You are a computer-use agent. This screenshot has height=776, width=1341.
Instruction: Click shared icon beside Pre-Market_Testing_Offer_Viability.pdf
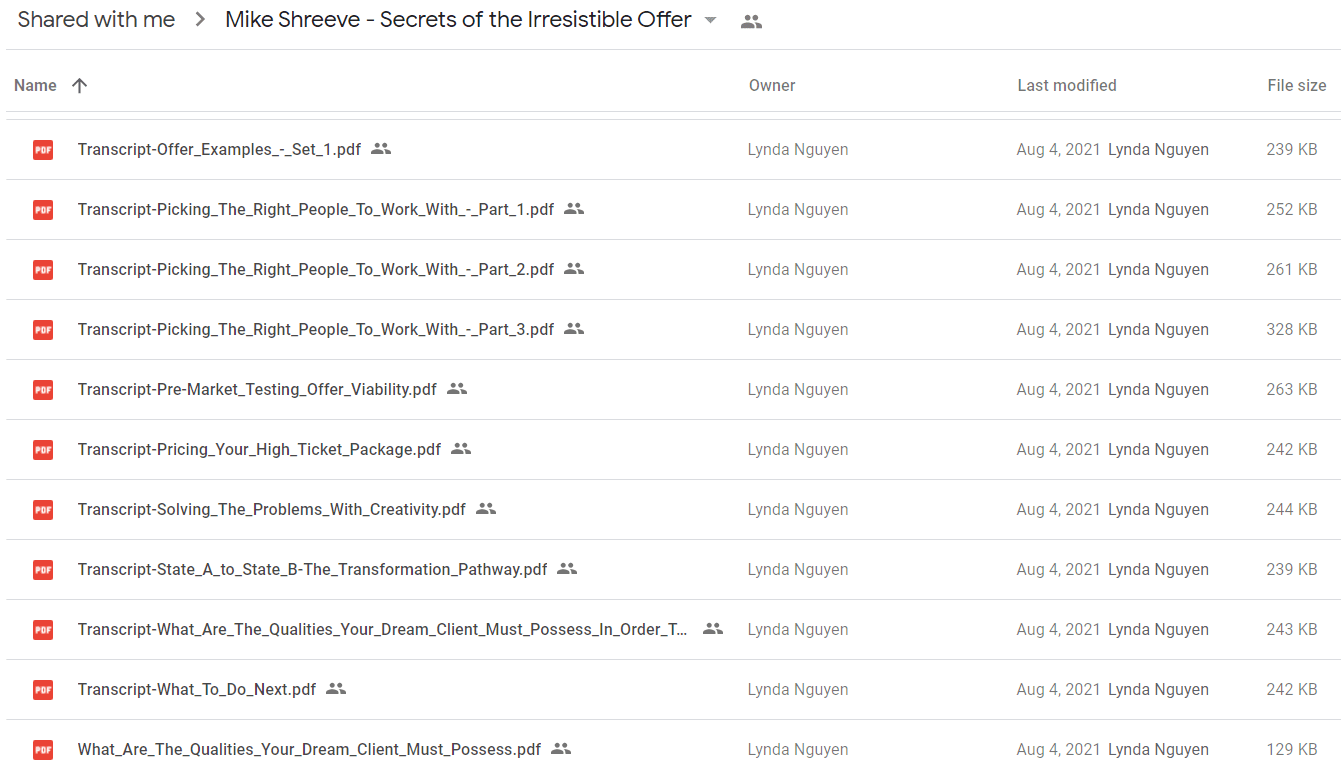click(x=457, y=389)
